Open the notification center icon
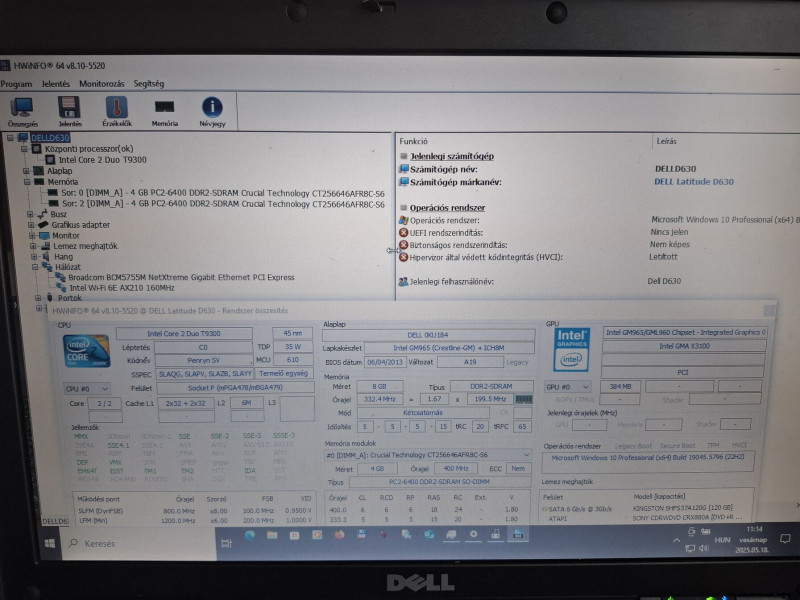800x600 pixels. (785, 539)
